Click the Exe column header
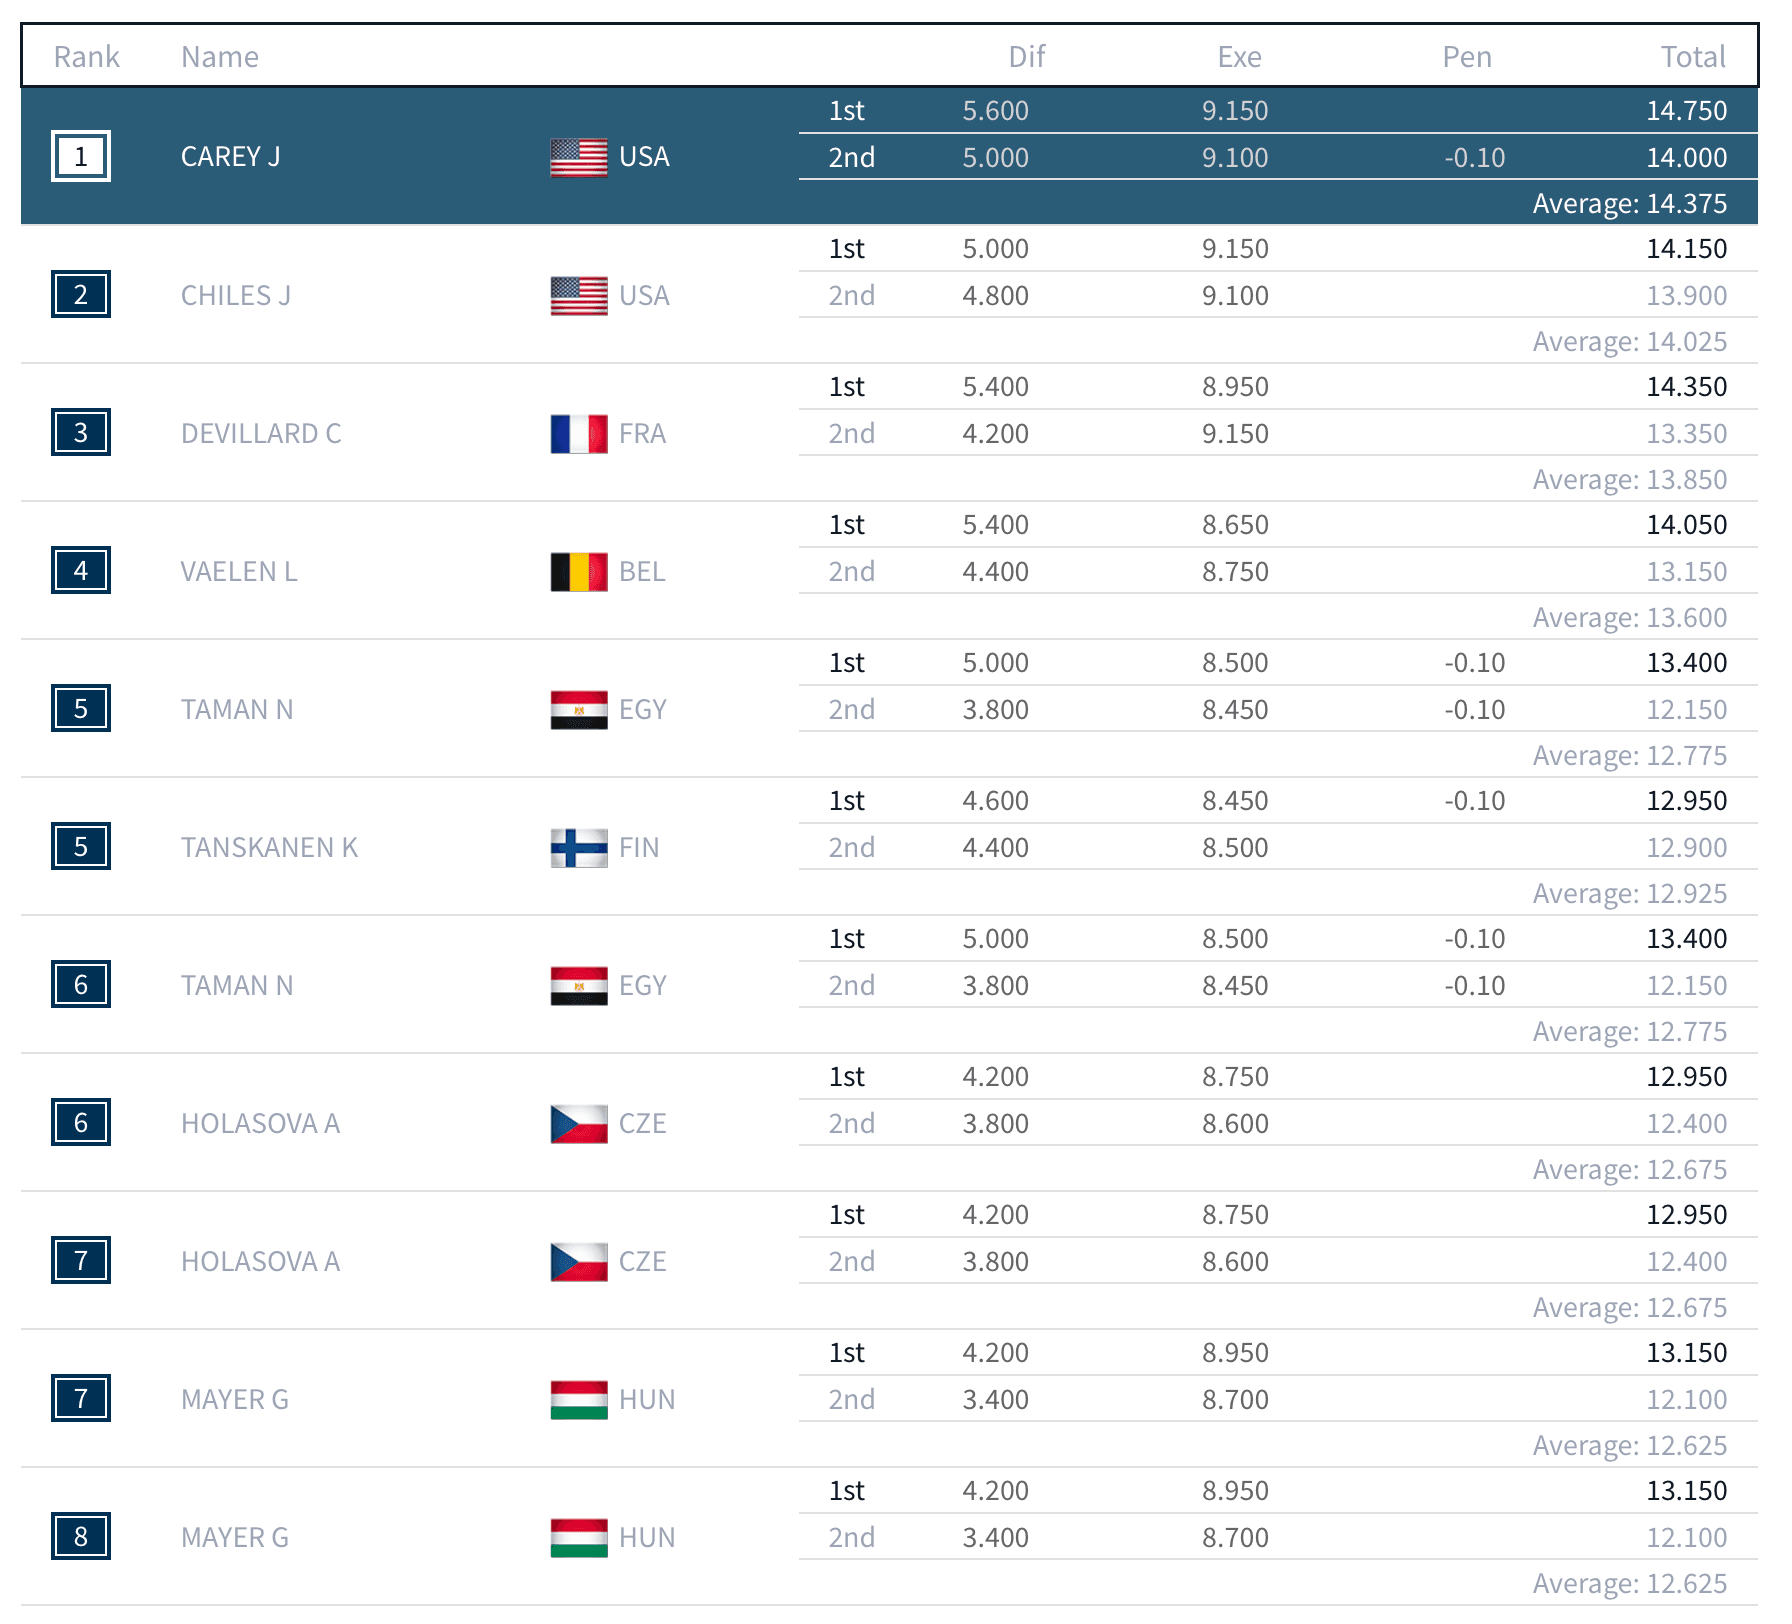The image size is (1792, 1624). 1238,57
